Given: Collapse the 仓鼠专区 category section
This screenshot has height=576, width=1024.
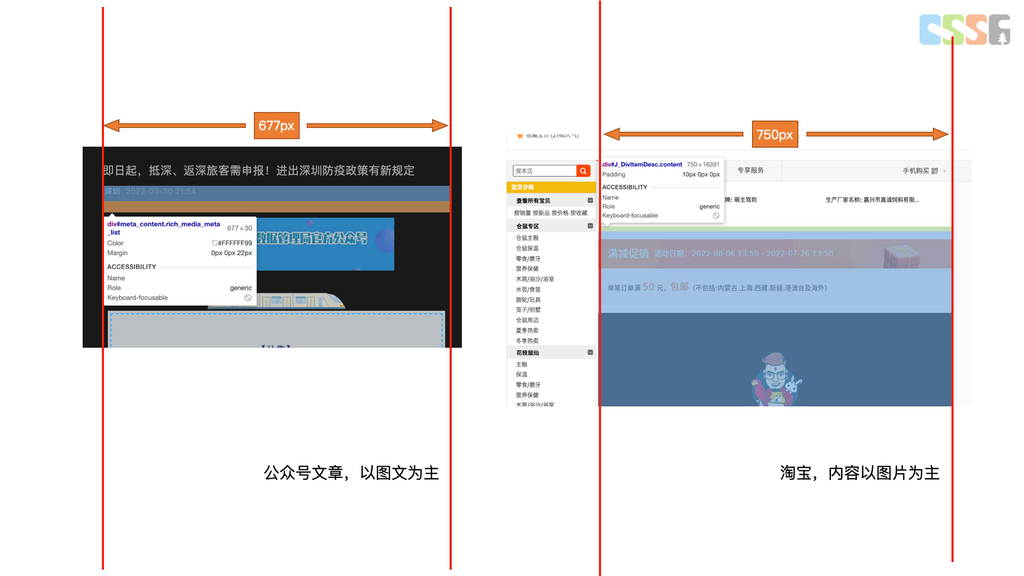Looking at the screenshot, I should point(590,227).
